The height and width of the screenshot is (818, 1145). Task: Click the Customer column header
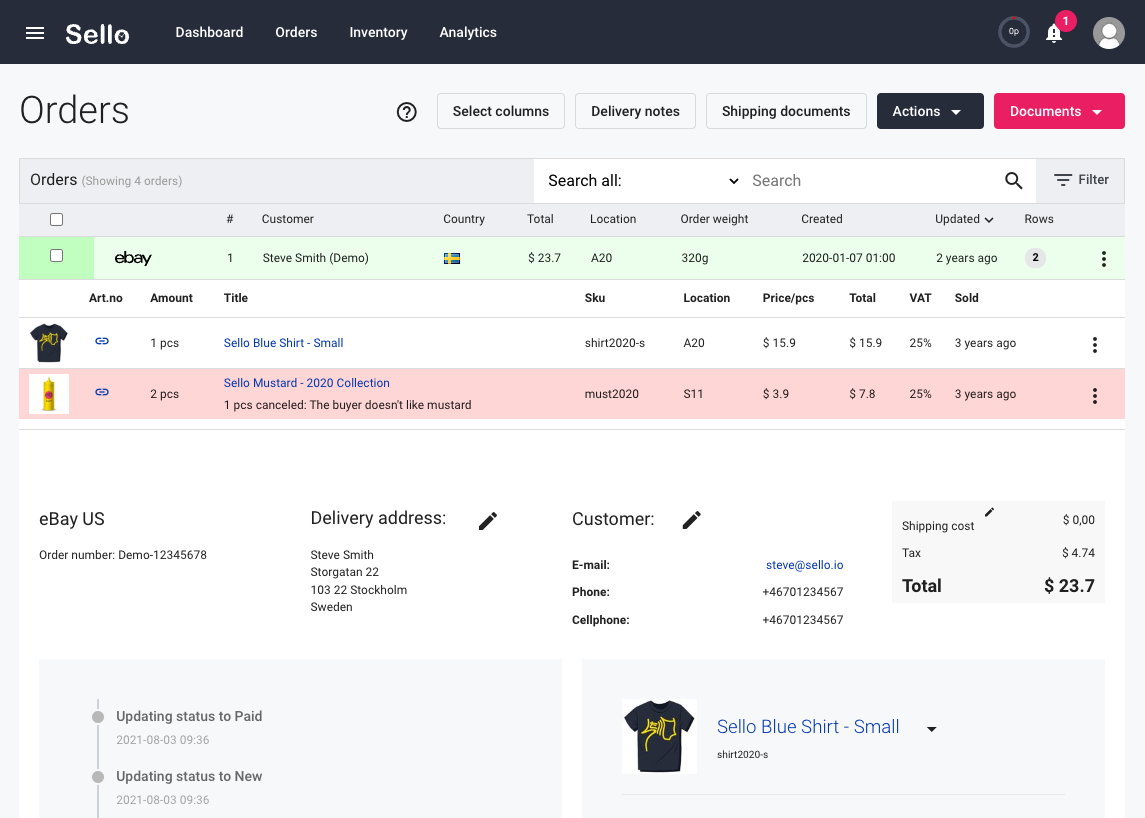click(x=288, y=219)
